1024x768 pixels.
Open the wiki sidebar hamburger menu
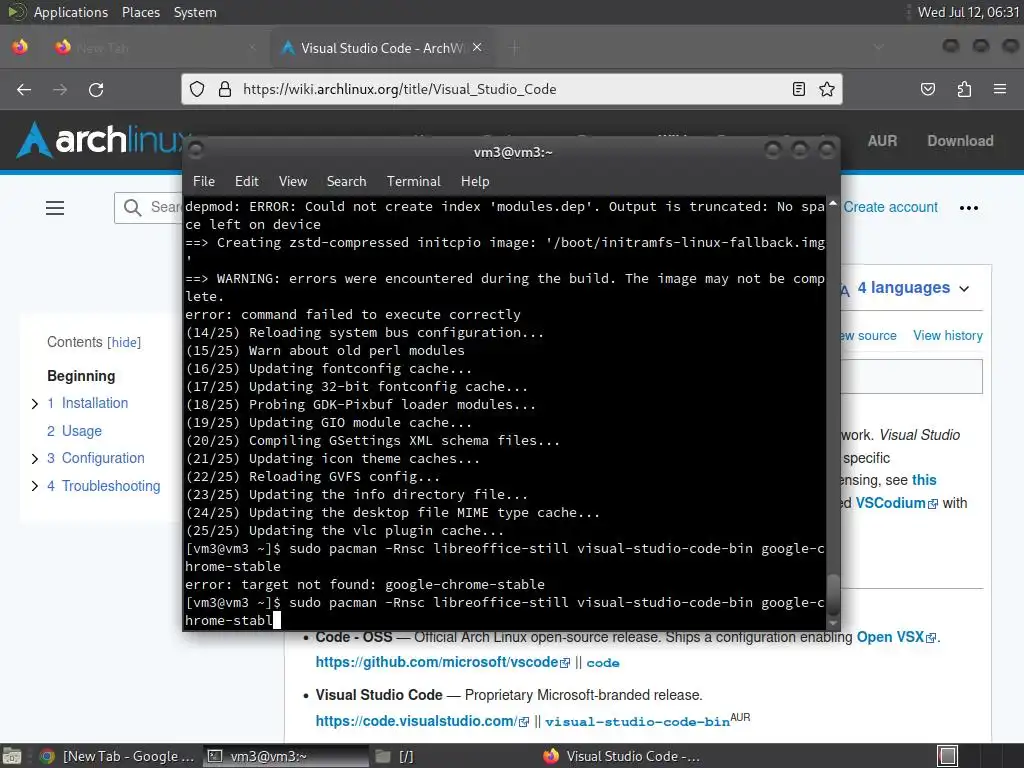click(x=55, y=208)
